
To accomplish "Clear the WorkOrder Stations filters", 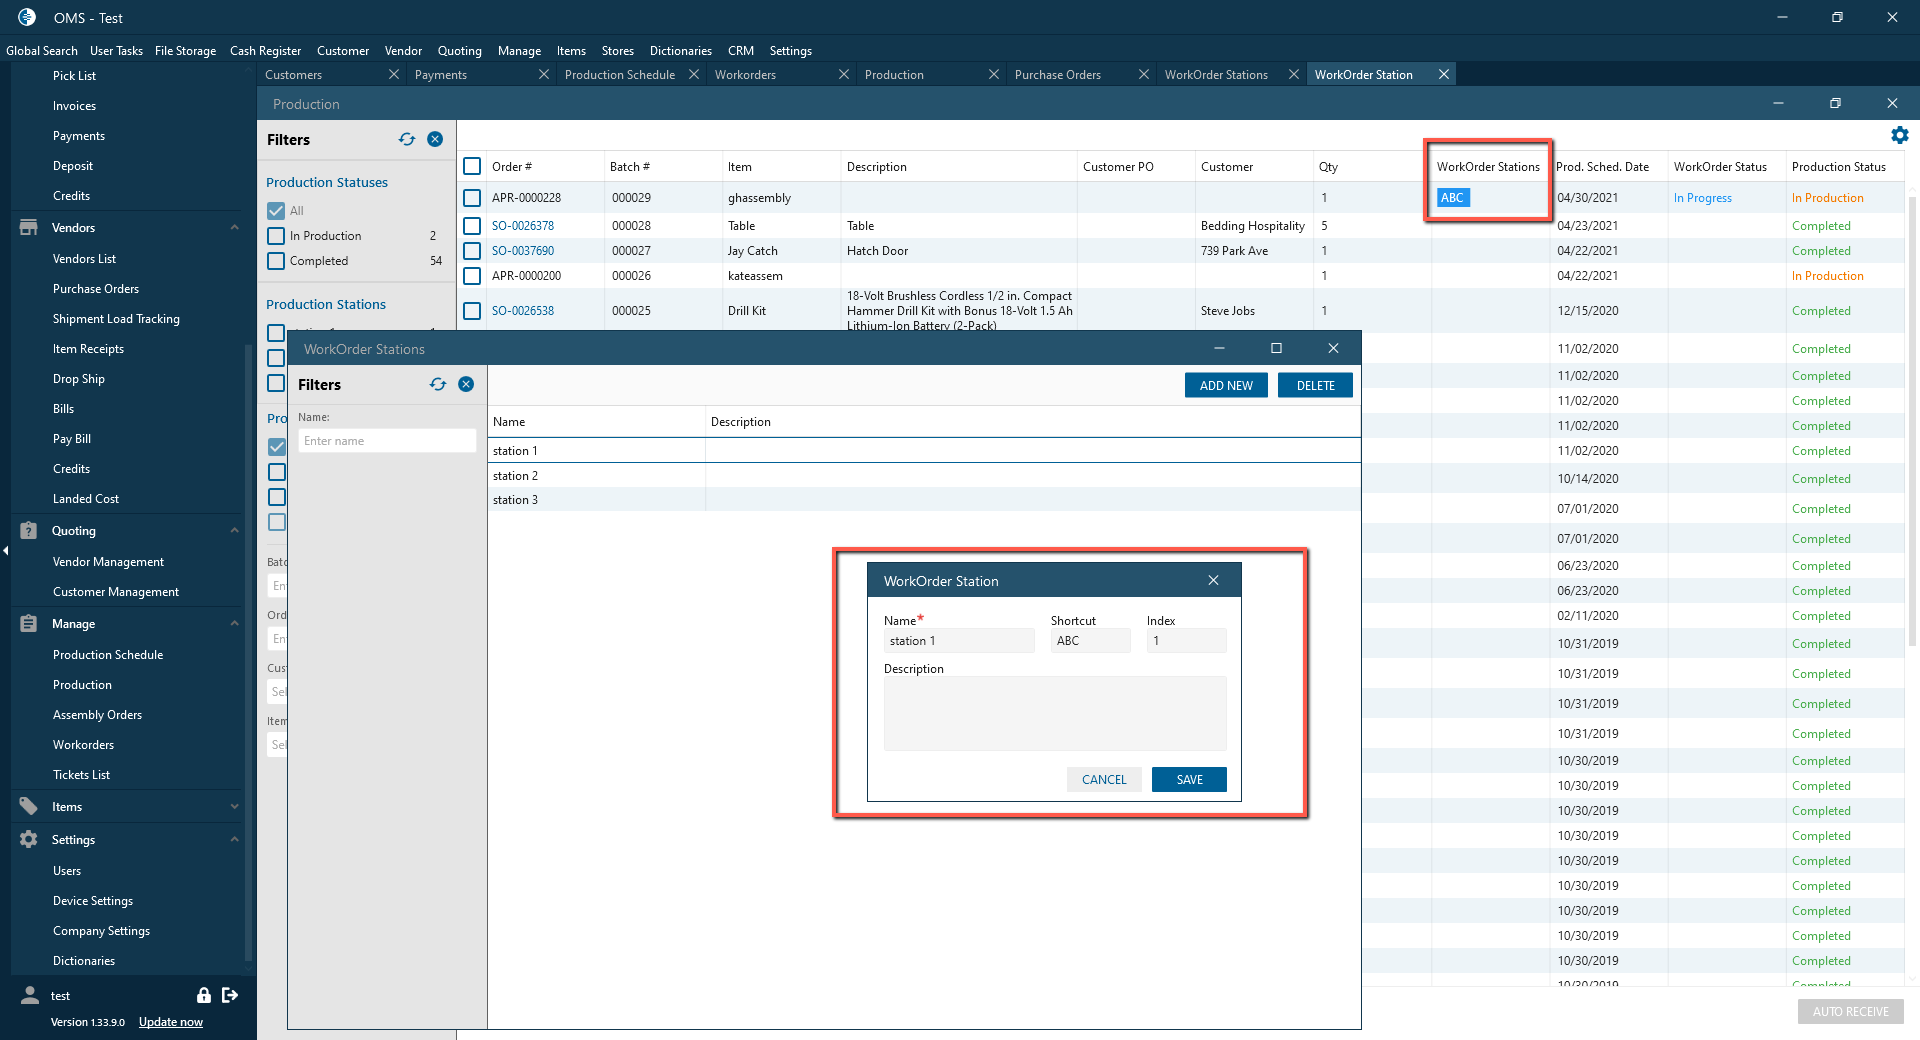I will [466, 384].
